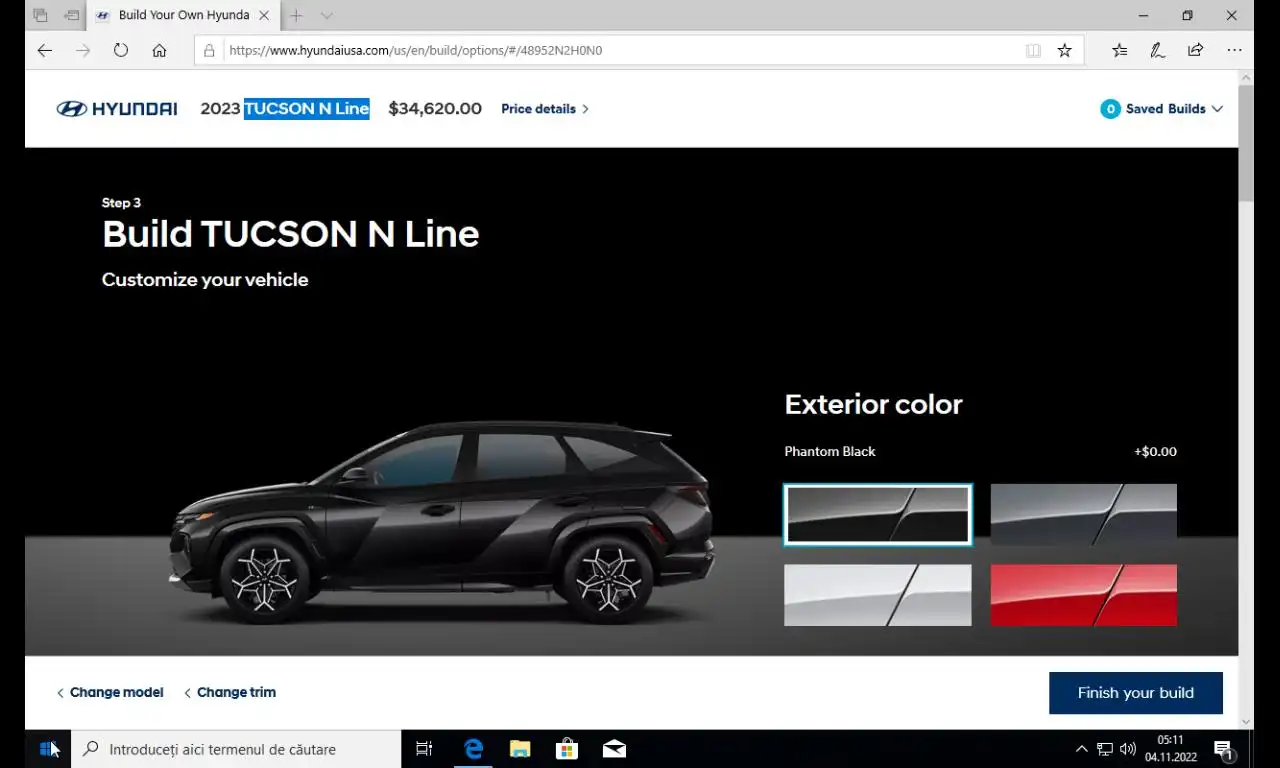1280x768 pixels.
Task: Open the Windows Start menu
Action: point(46,749)
